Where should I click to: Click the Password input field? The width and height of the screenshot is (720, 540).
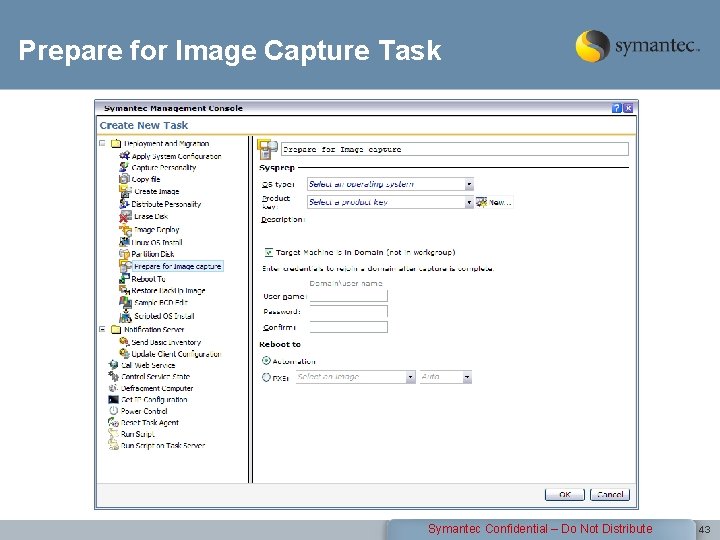coord(349,311)
